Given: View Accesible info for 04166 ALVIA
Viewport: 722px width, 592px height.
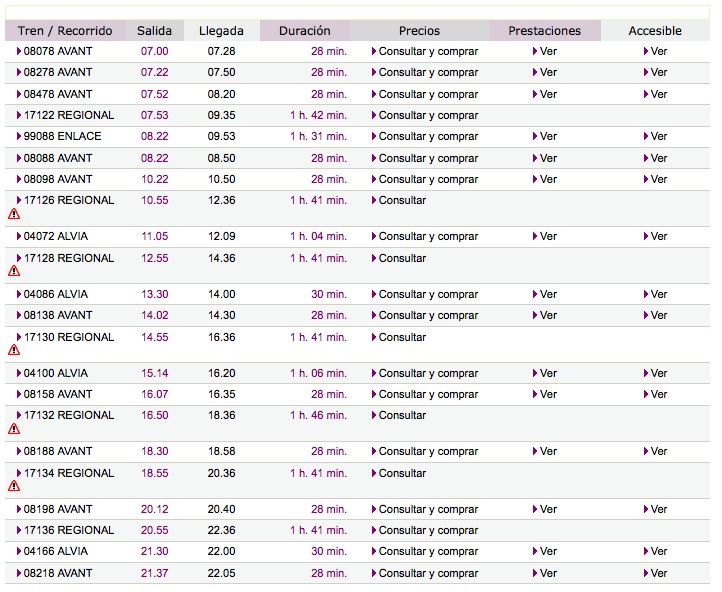Looking at the screenshot, I should (658, 552).
